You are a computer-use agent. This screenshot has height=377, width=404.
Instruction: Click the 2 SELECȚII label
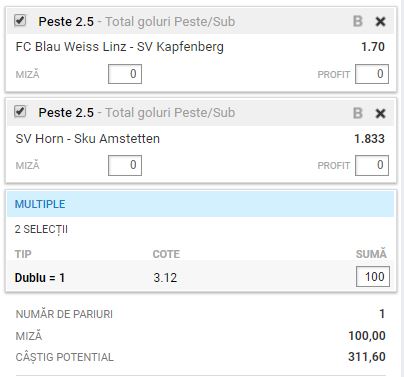[x=41, y=229]
